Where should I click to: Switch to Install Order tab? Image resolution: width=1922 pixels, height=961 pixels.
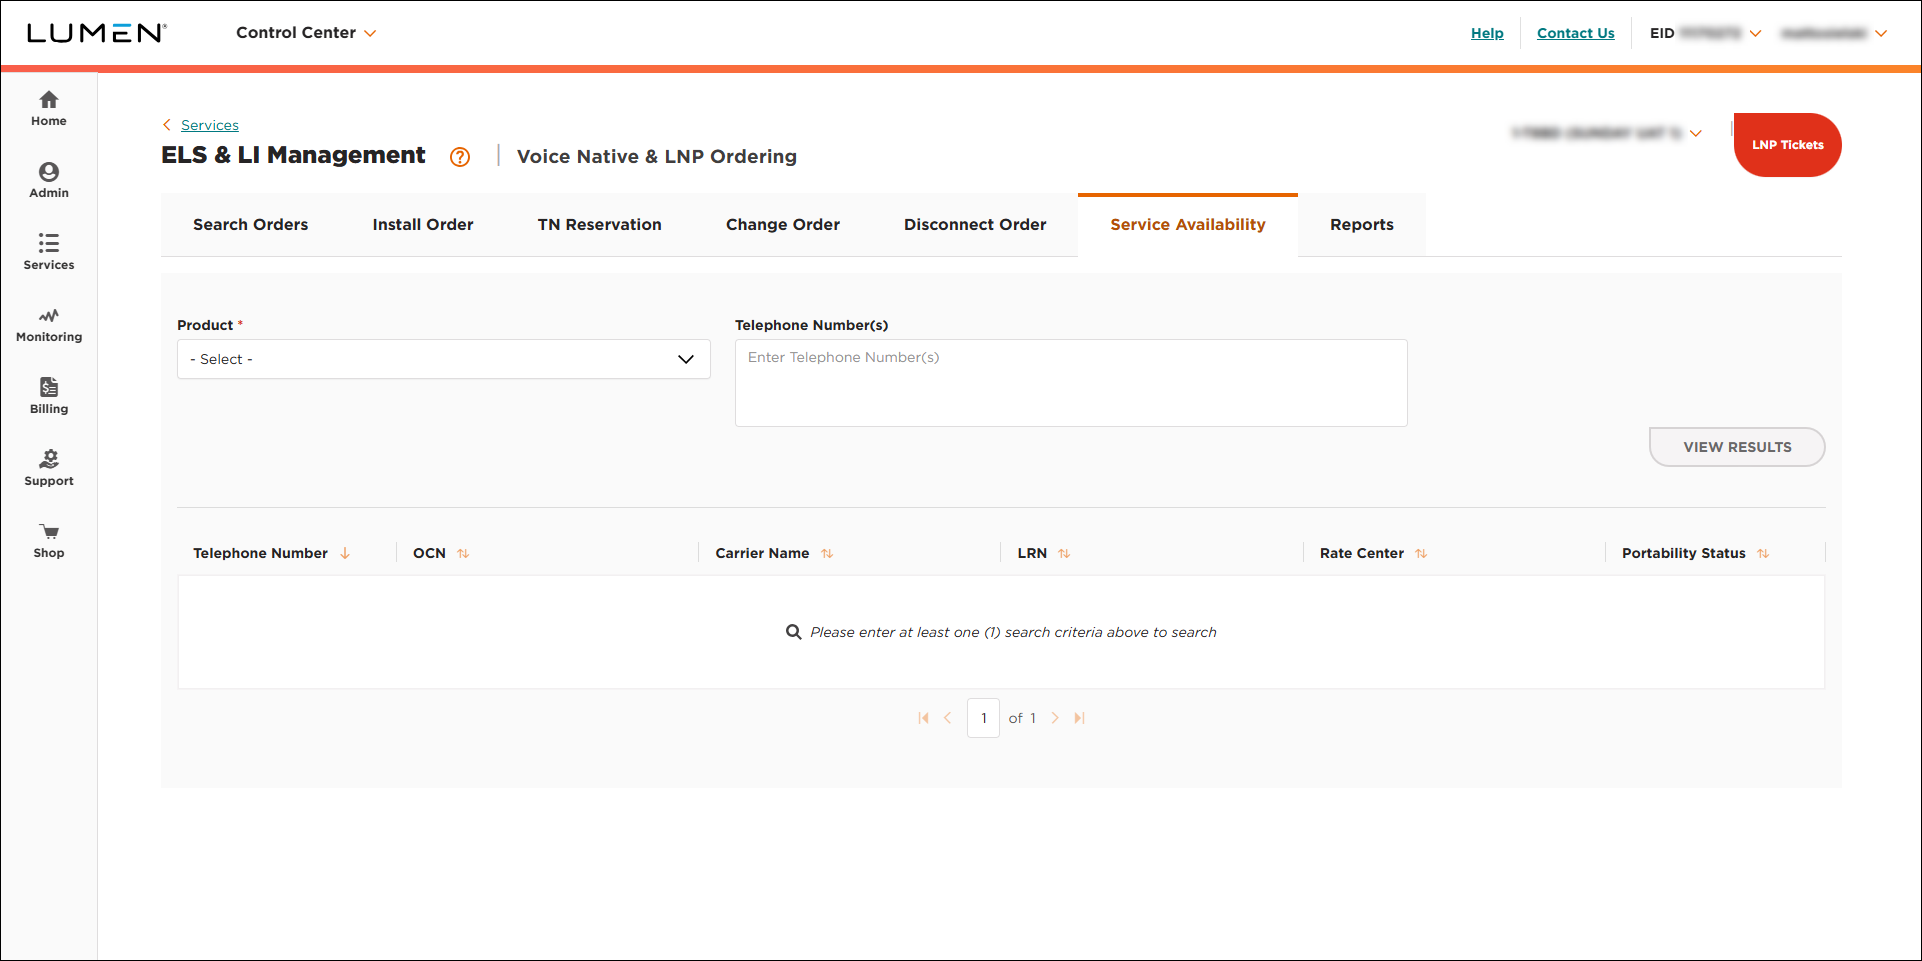point(423,225)
